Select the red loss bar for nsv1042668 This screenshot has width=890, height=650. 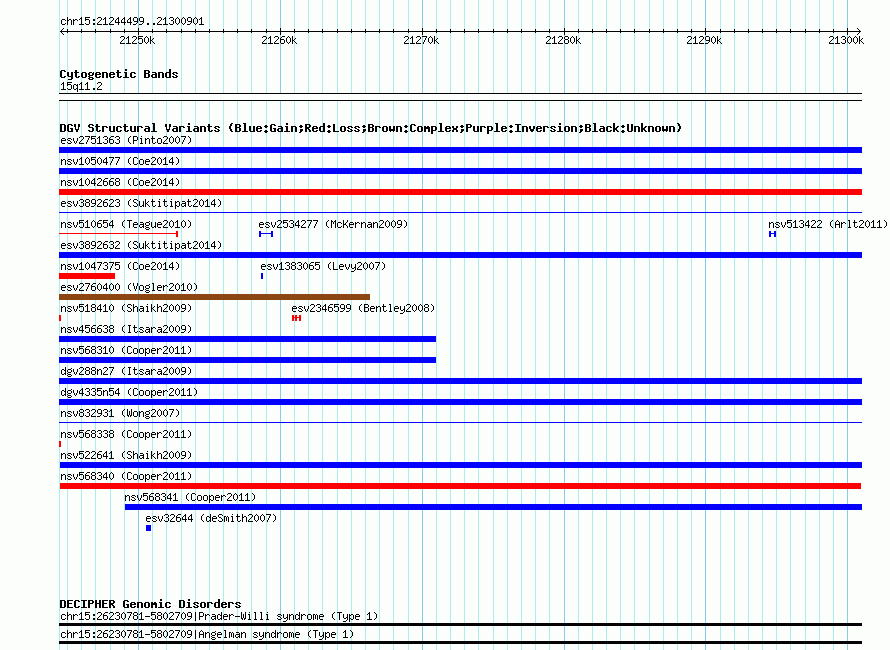[x=460, y=192]
